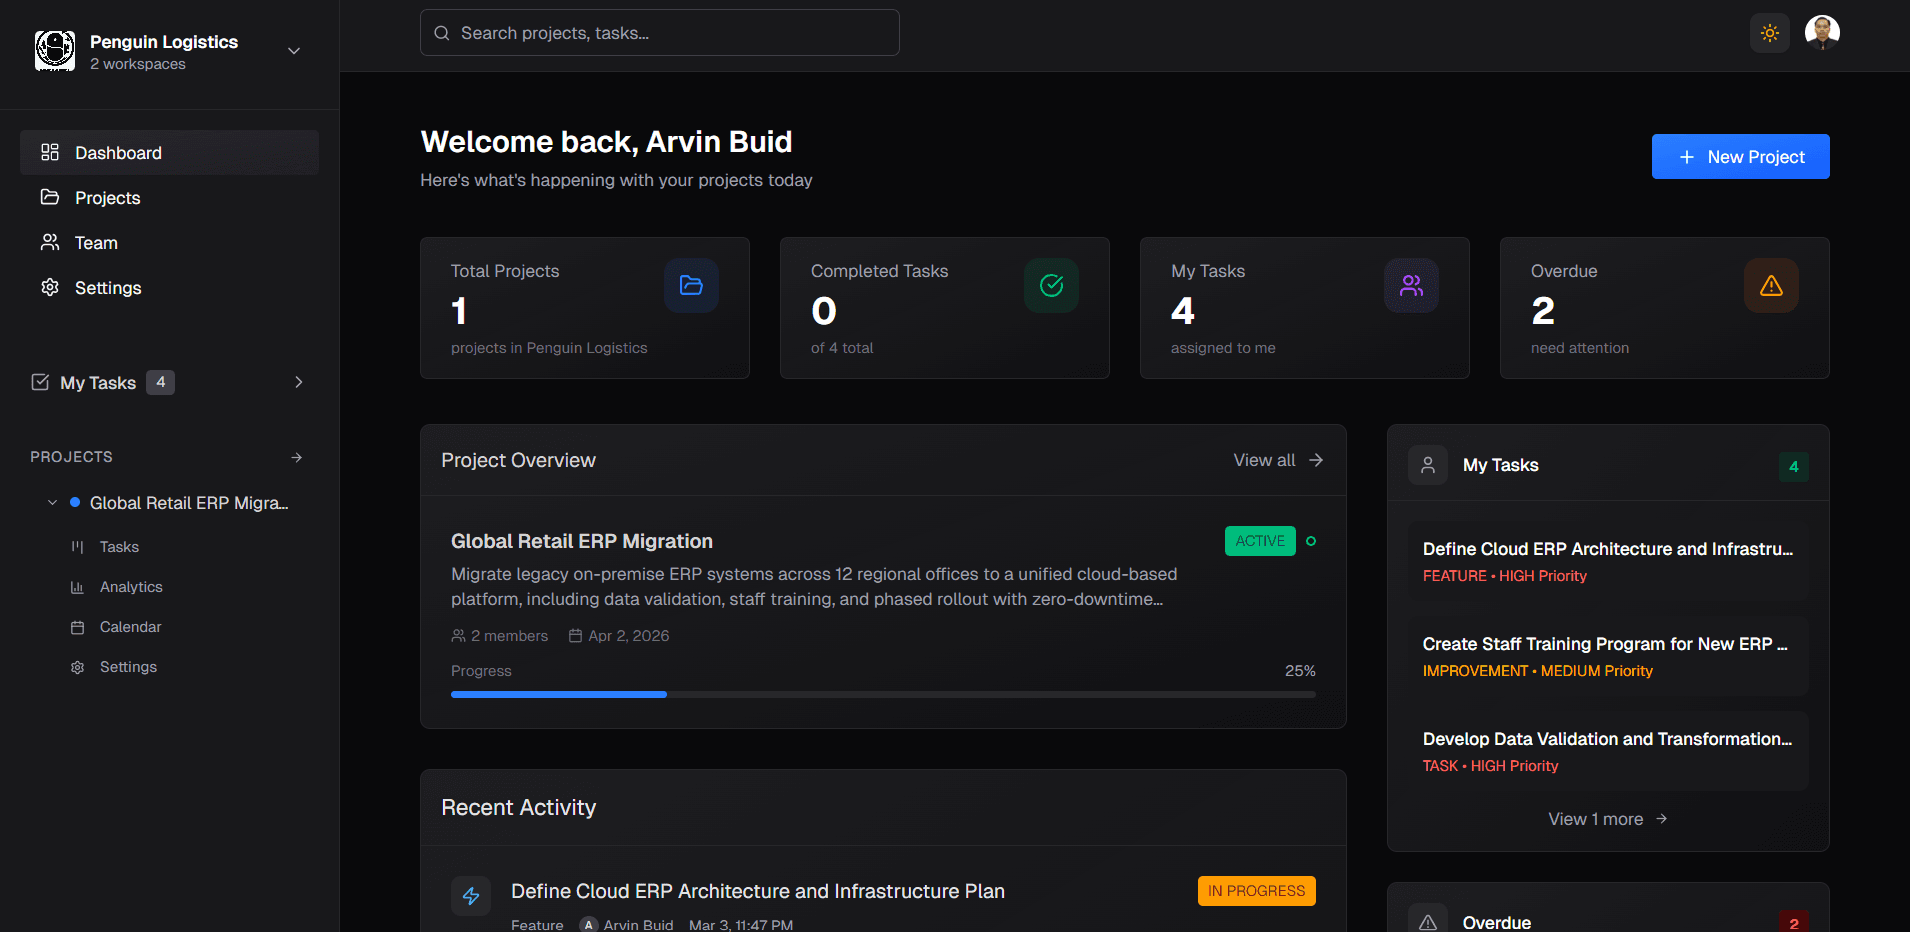Click the lightning bolt activity icon
The width and height of the screenshot is (1910, 932).
(471, 896)
